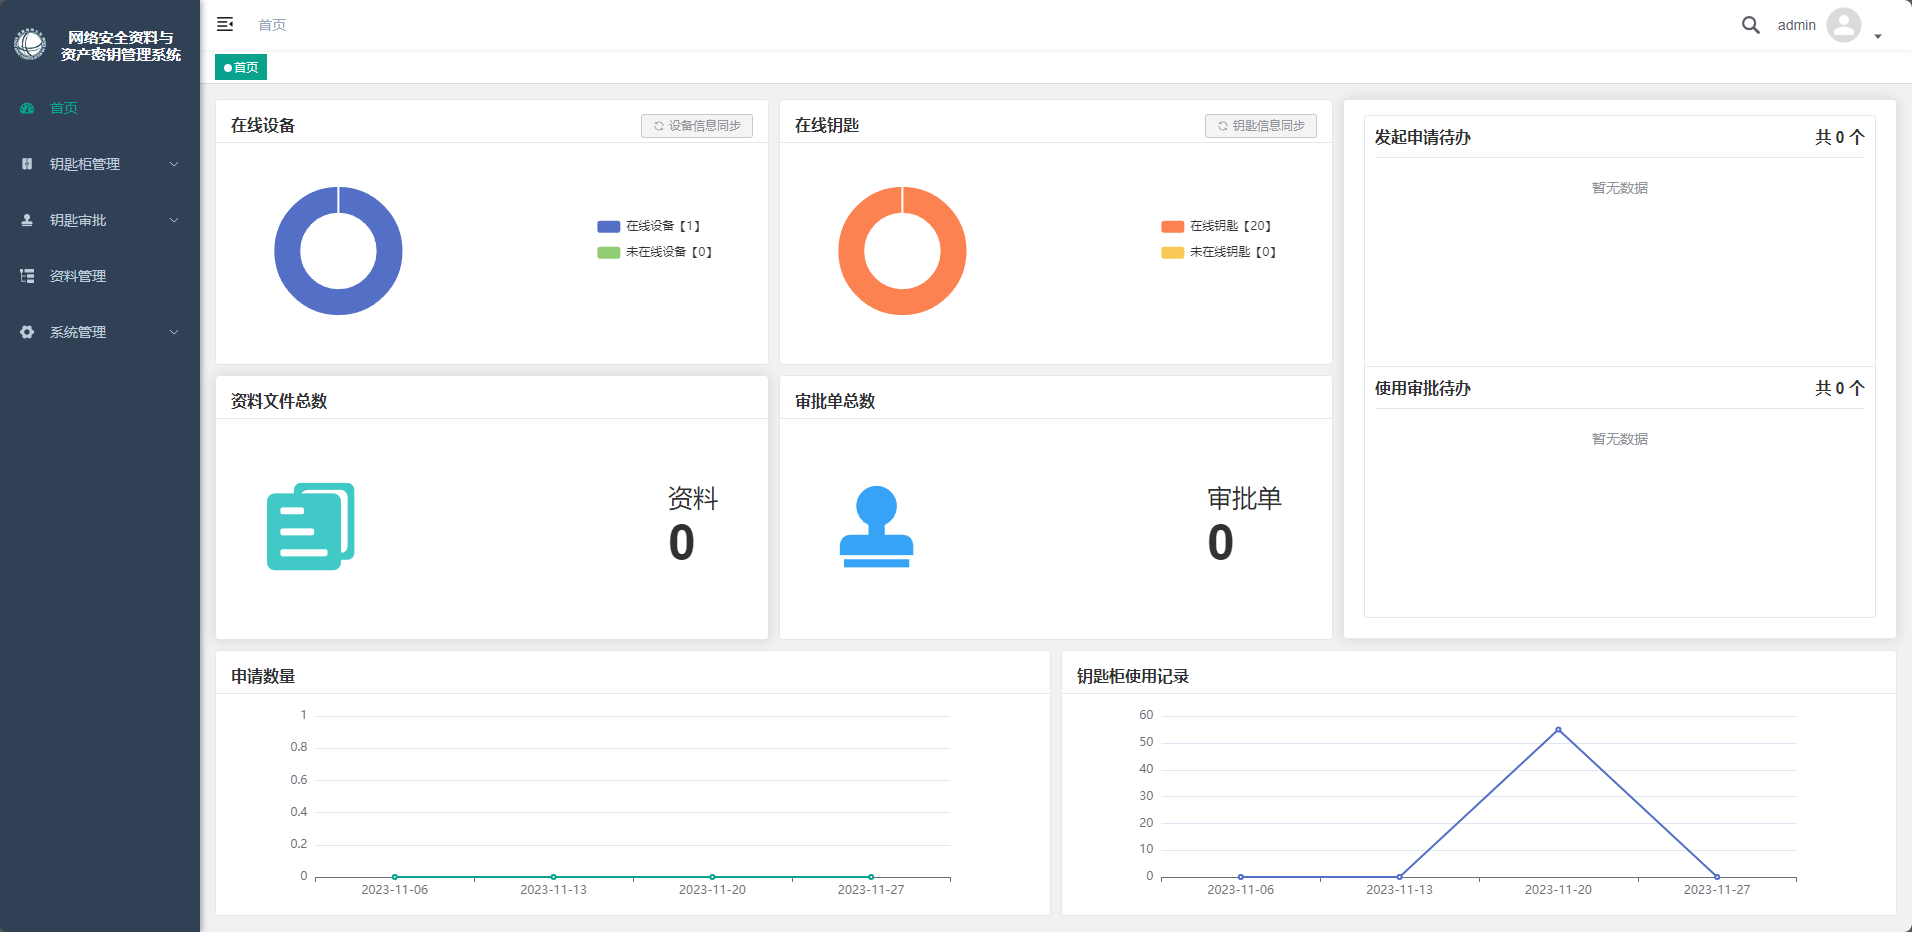Screen dimensions: 1912x932
Task: Click the 钥匙柜管理 sidebar icon
Action: coord(27,164)
